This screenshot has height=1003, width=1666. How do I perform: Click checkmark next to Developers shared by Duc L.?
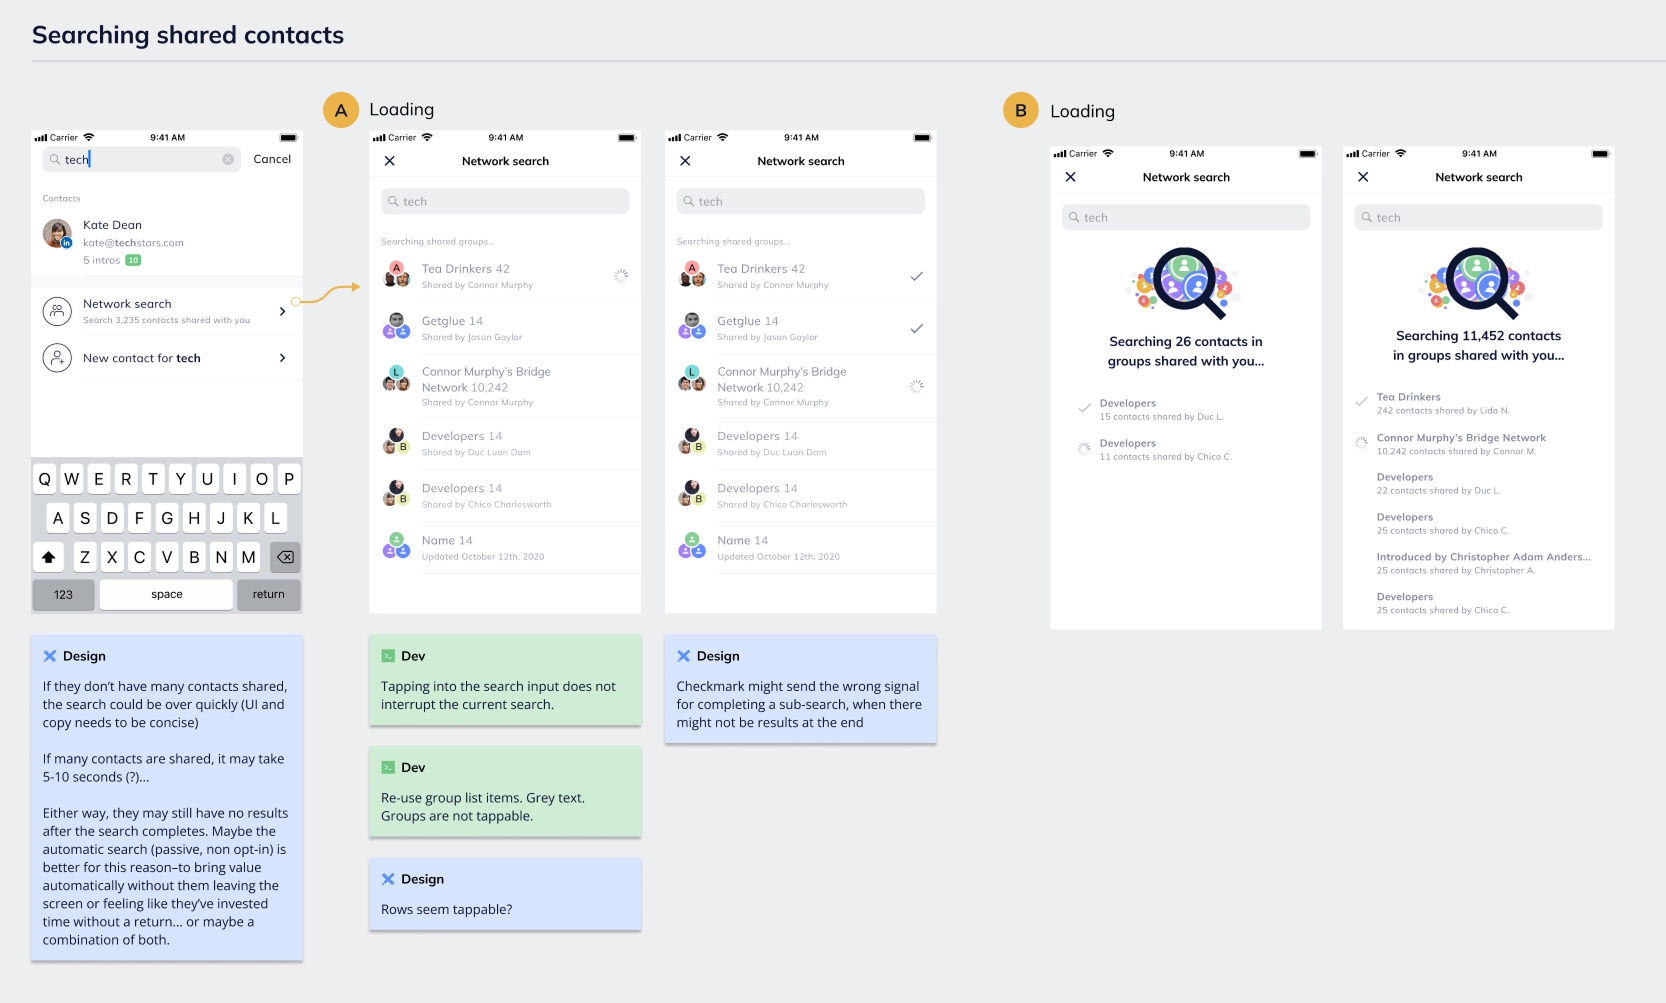pos(1084,408)
